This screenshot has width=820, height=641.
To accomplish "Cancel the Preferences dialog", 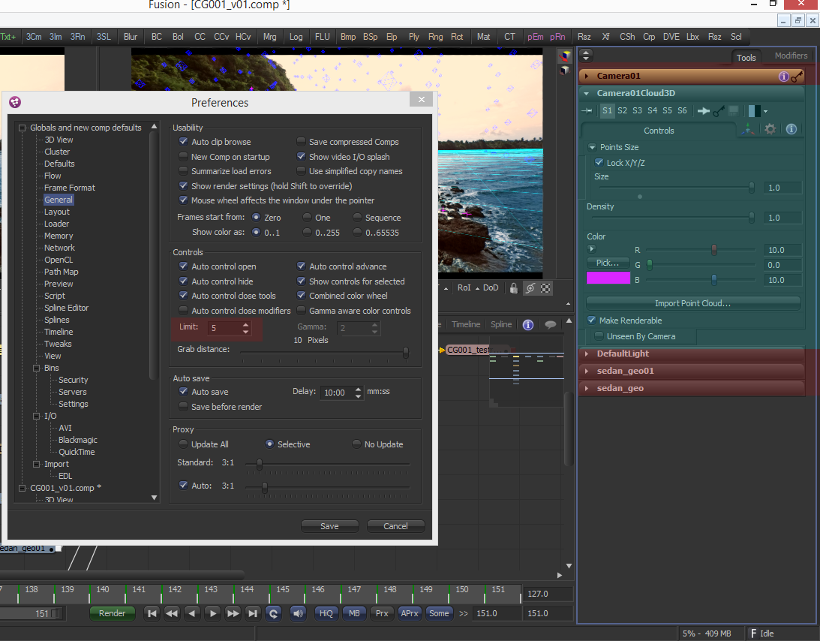I will 395,526.
